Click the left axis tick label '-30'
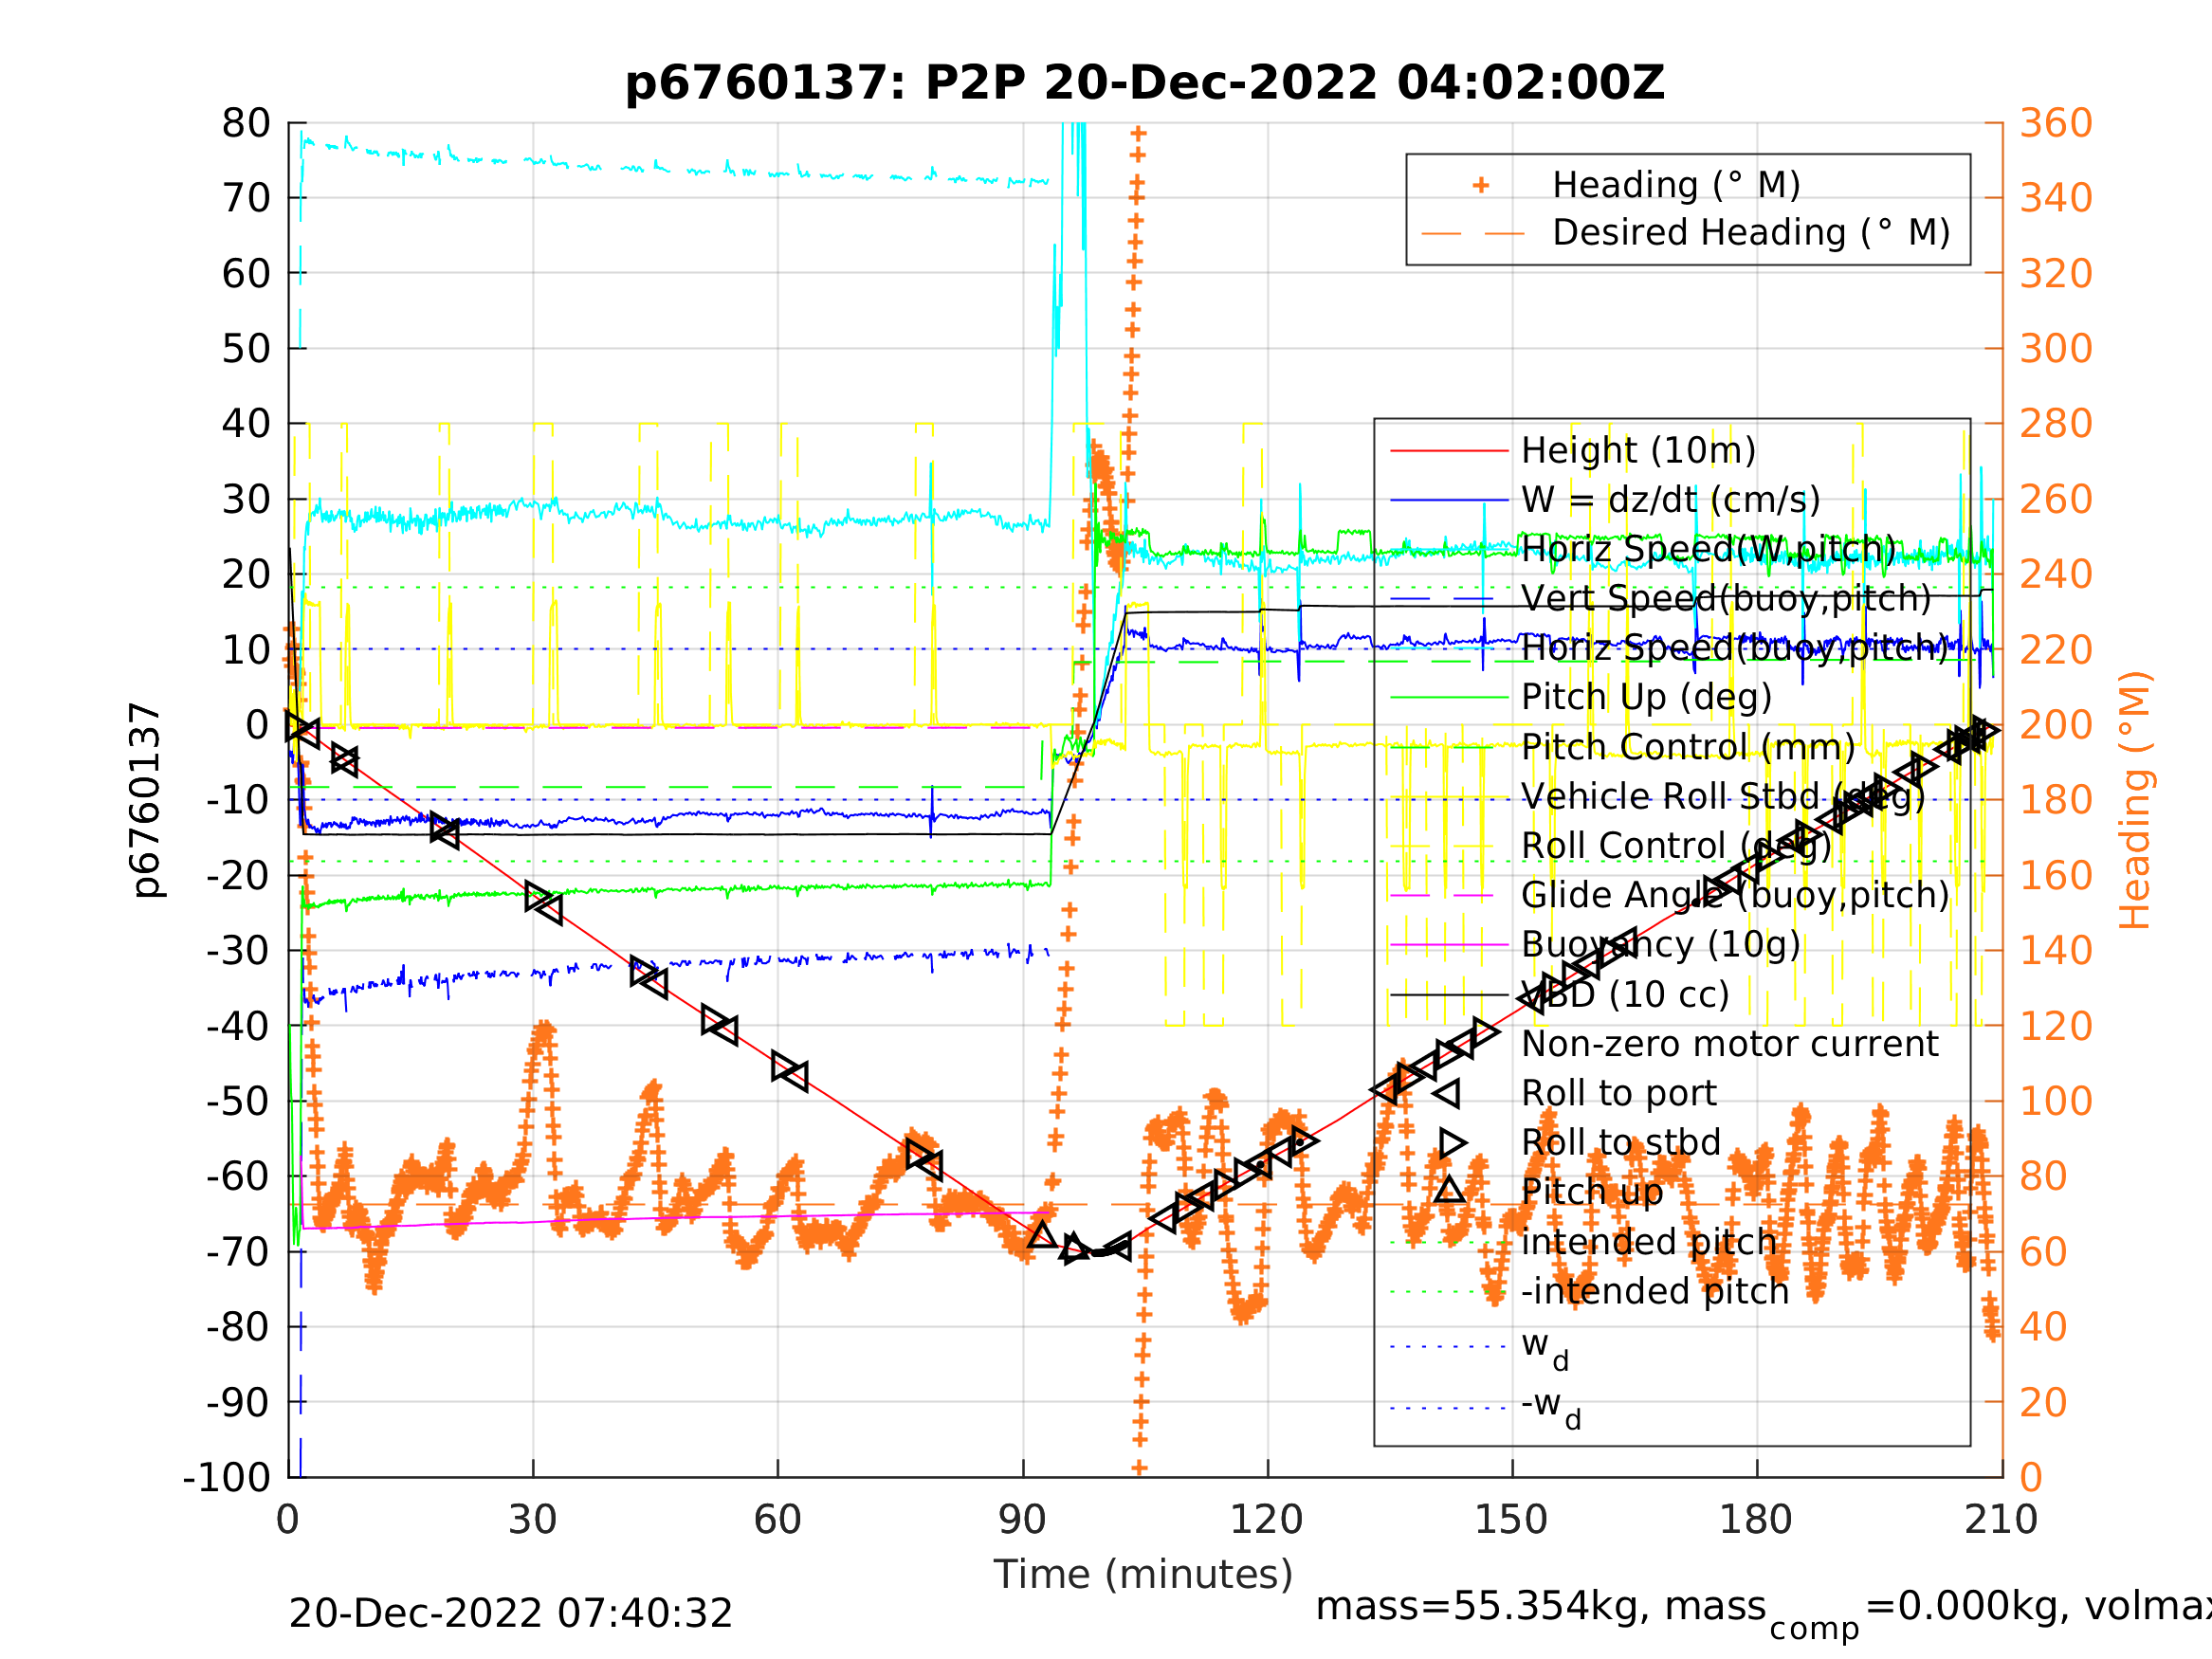 tap(238, 951)
